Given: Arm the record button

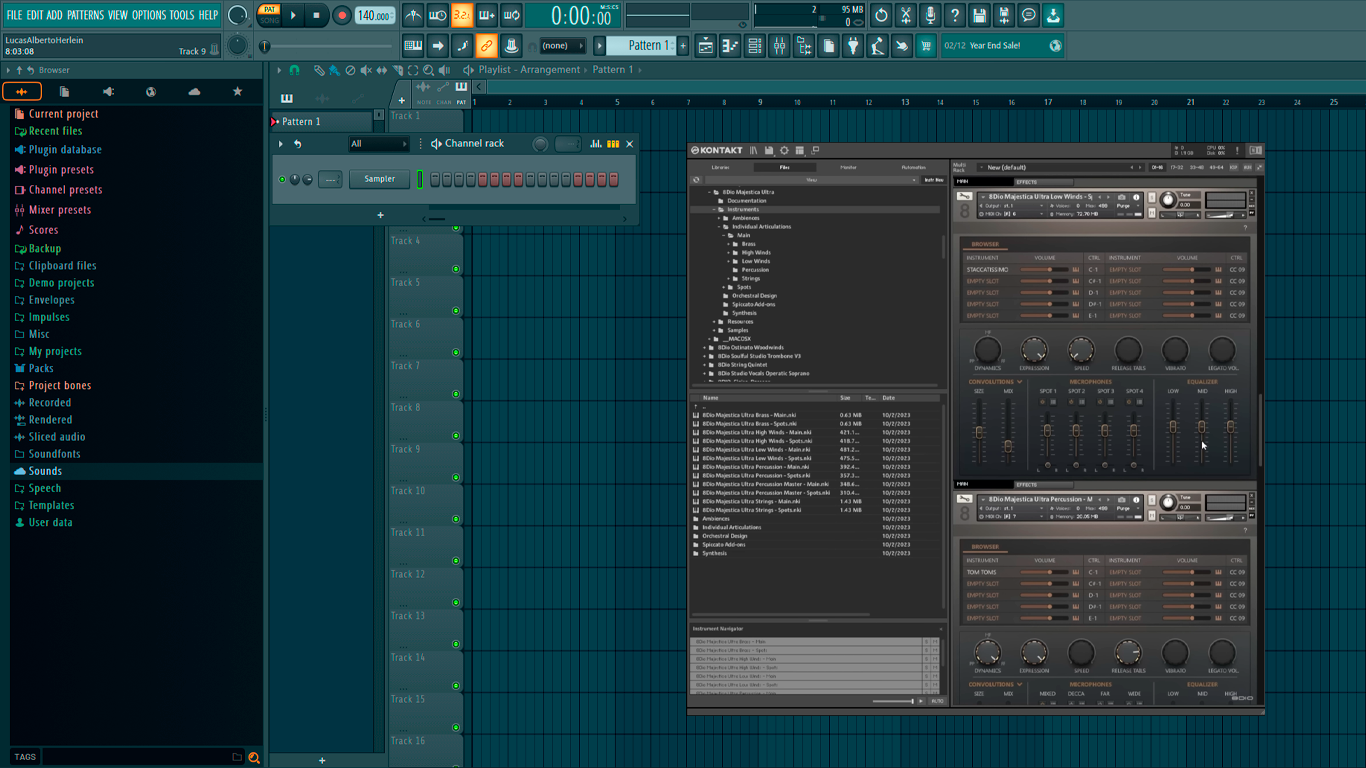Looking at the screenshot, I should pyautogui.click(x=341, y=15).
